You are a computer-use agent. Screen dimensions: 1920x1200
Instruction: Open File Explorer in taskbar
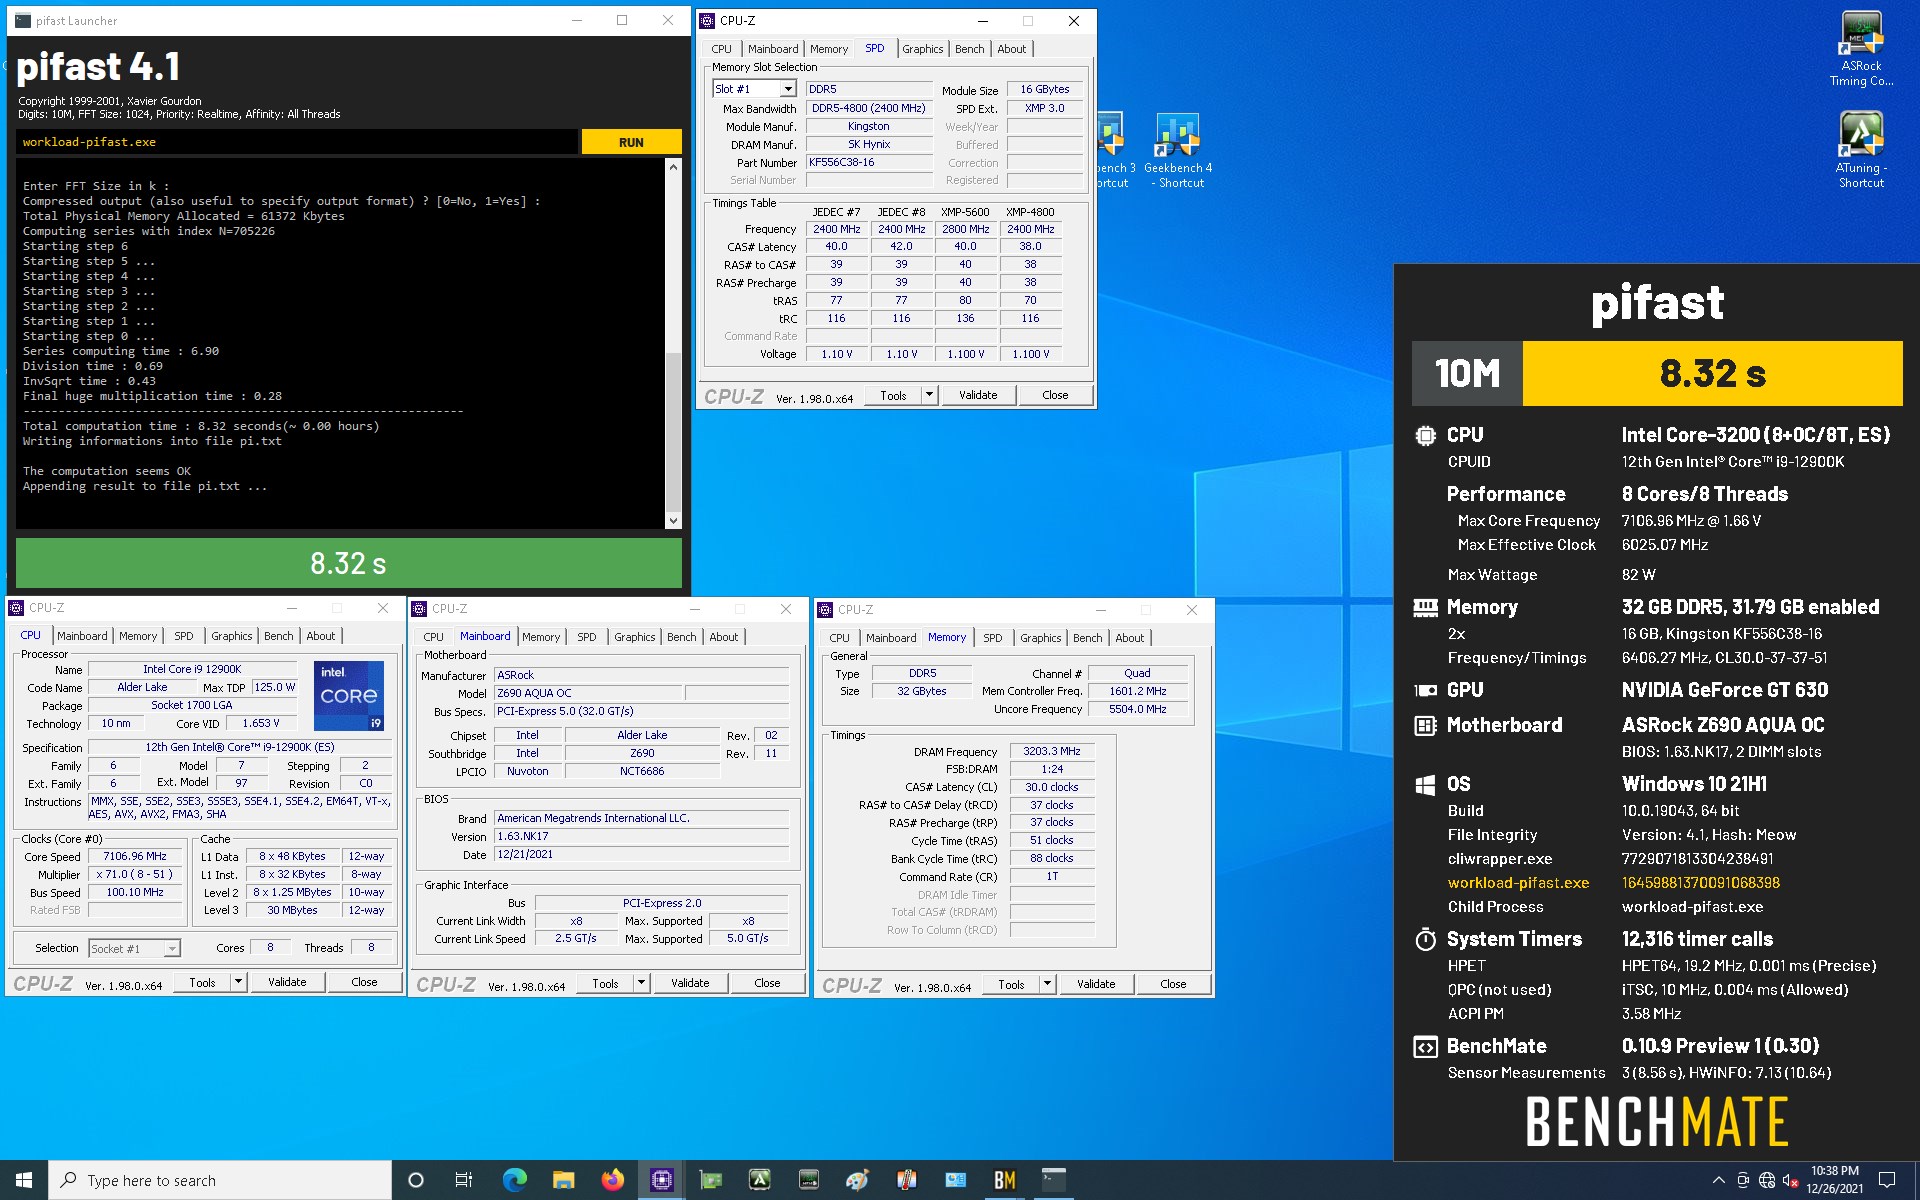563,1180
